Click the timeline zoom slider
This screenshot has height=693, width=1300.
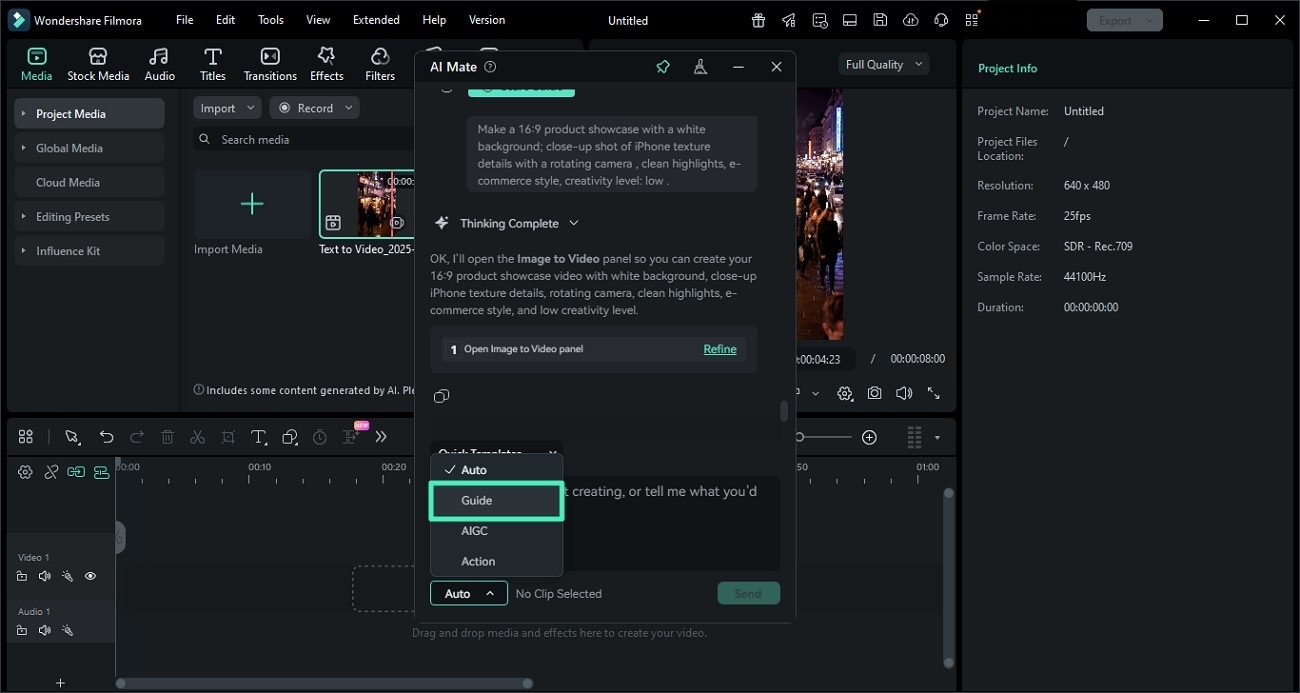point(825,437)
